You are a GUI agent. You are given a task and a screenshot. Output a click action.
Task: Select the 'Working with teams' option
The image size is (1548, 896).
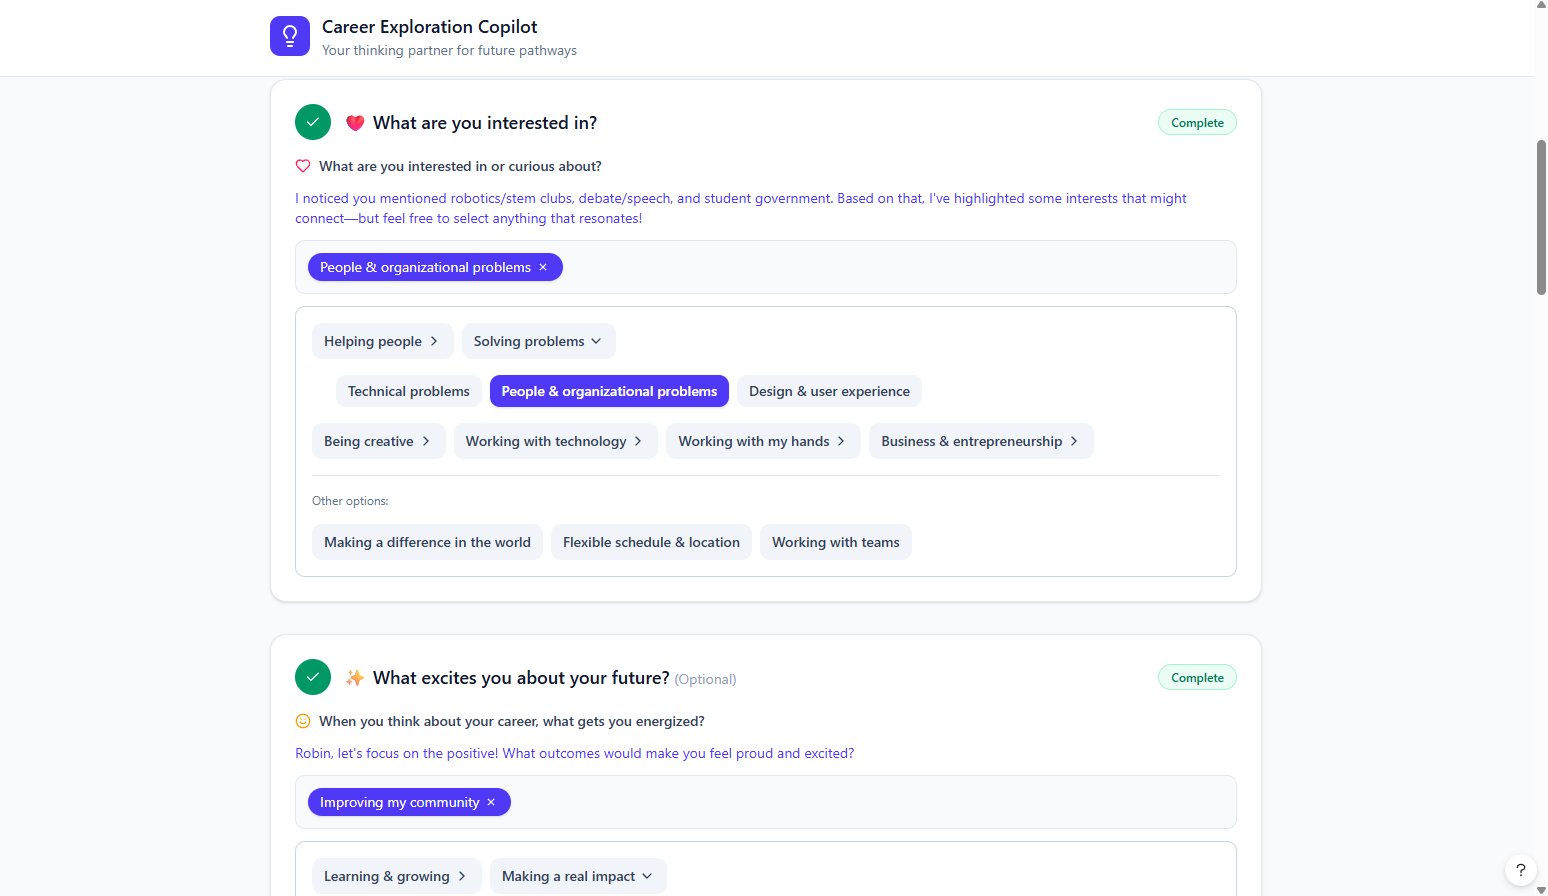coord(836,542)
